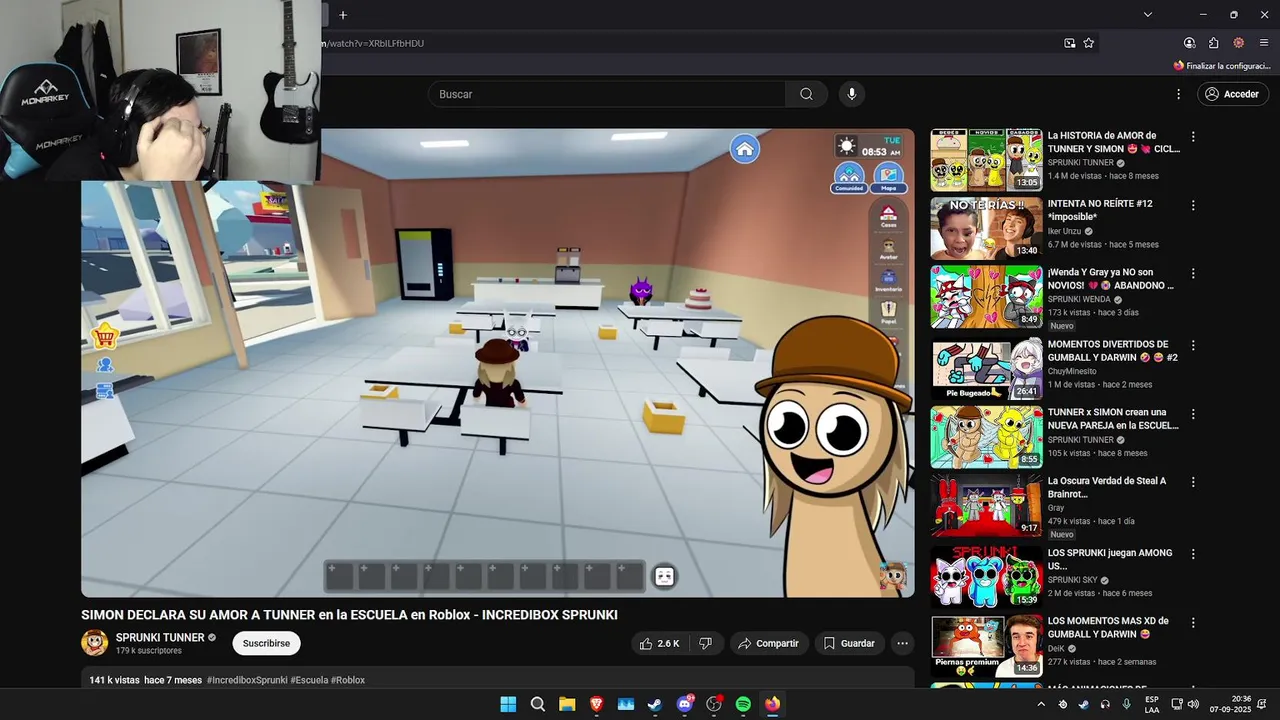Open options for MOMENTOS DIVERTIDOS DE GUMBALL video

[x=1193, y=345]
